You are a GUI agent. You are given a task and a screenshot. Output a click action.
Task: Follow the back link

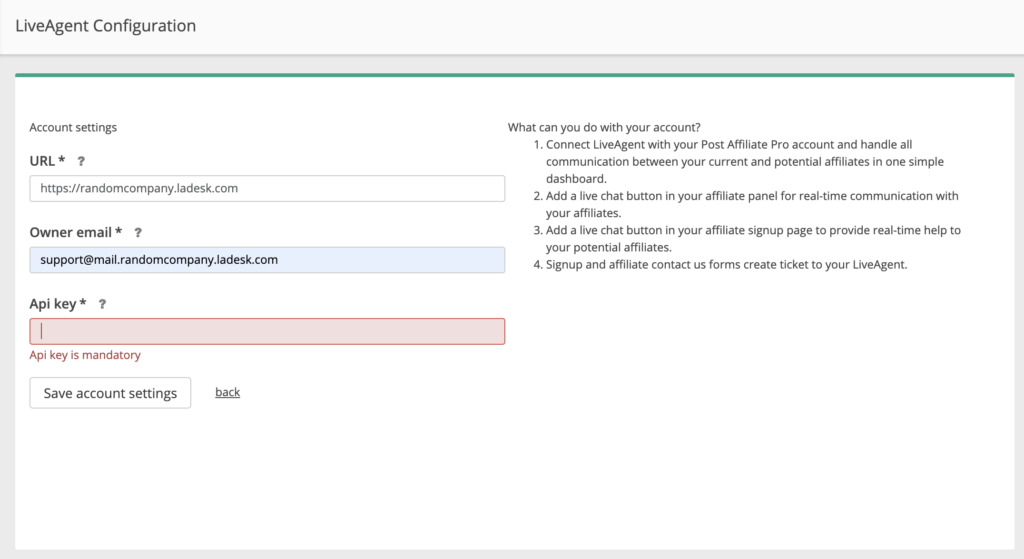227,392
